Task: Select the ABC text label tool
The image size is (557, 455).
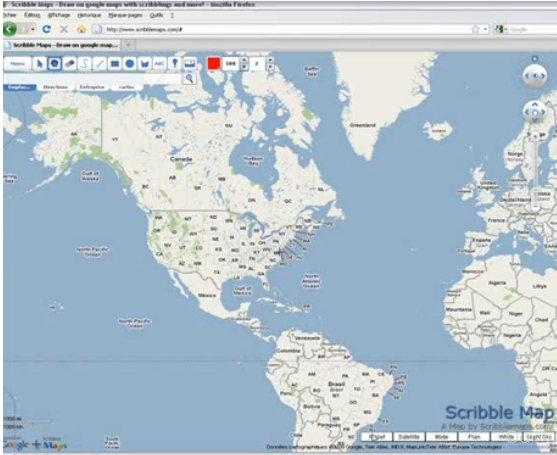Action: (159, 64)
